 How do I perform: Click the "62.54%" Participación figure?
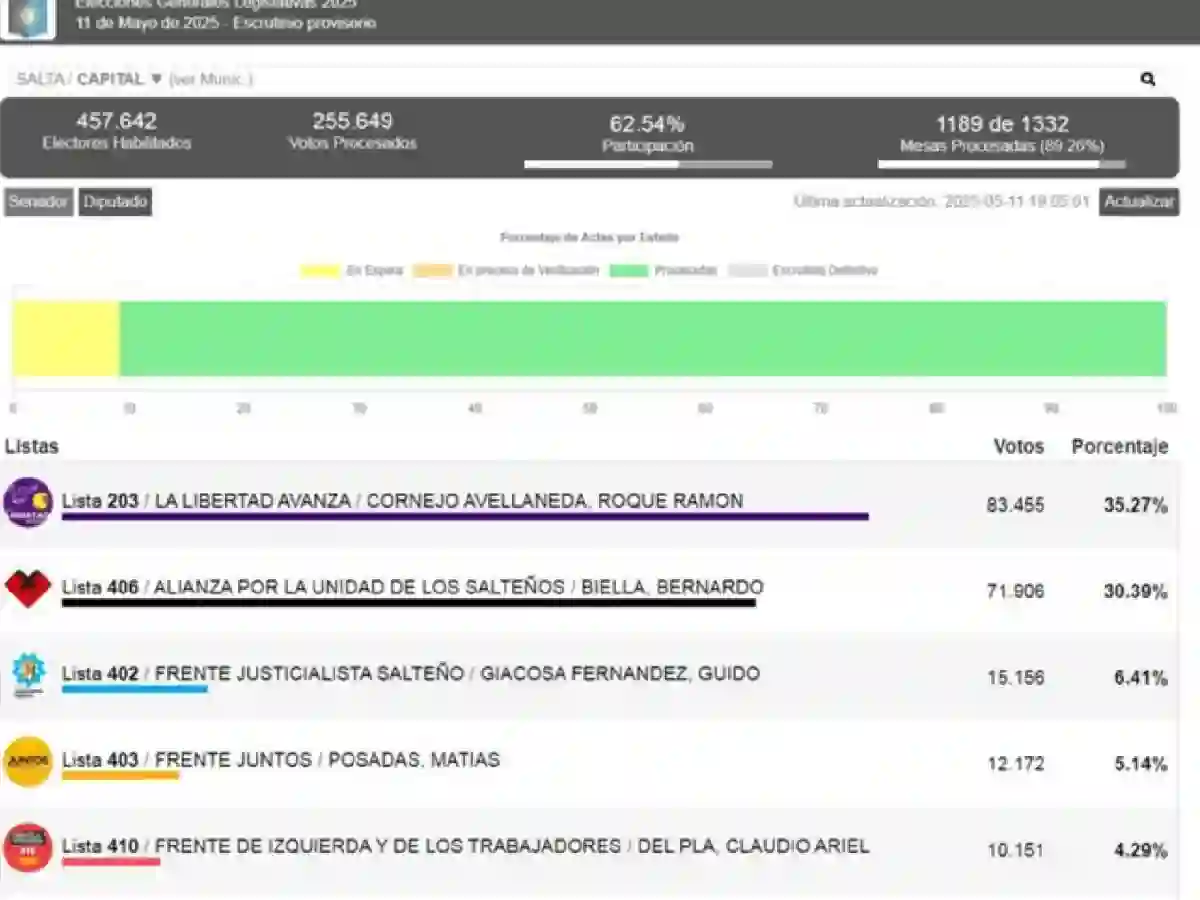(x=647, y=125)
